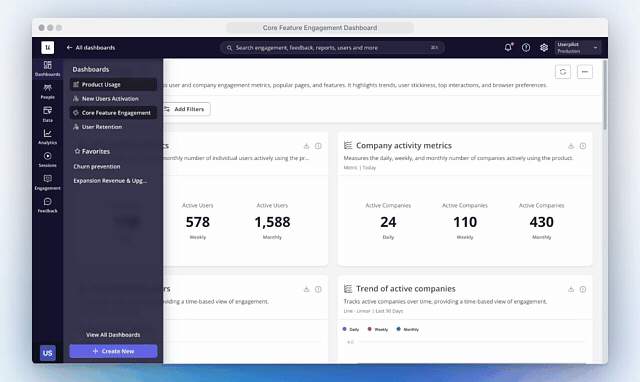Select the User Retention dashboard
The height and width of the screenshot is (382, 640).
(113, 127)
